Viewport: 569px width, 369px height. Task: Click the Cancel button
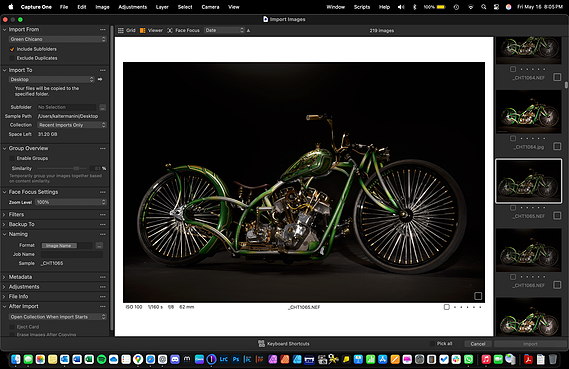[x=478, y=344]
